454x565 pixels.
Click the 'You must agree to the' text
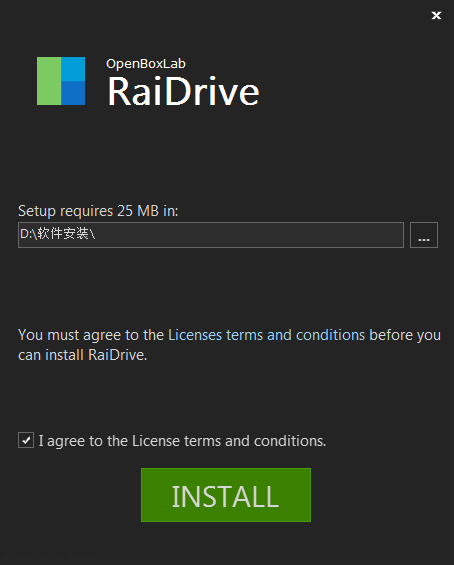91,335
